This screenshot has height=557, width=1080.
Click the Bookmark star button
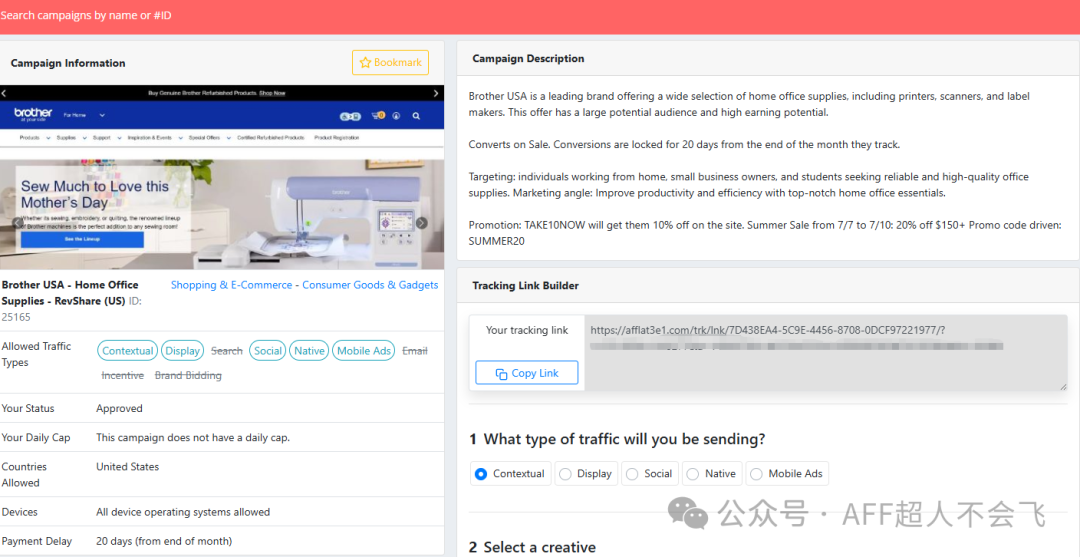pyautogui.click(x=390, y=63)
